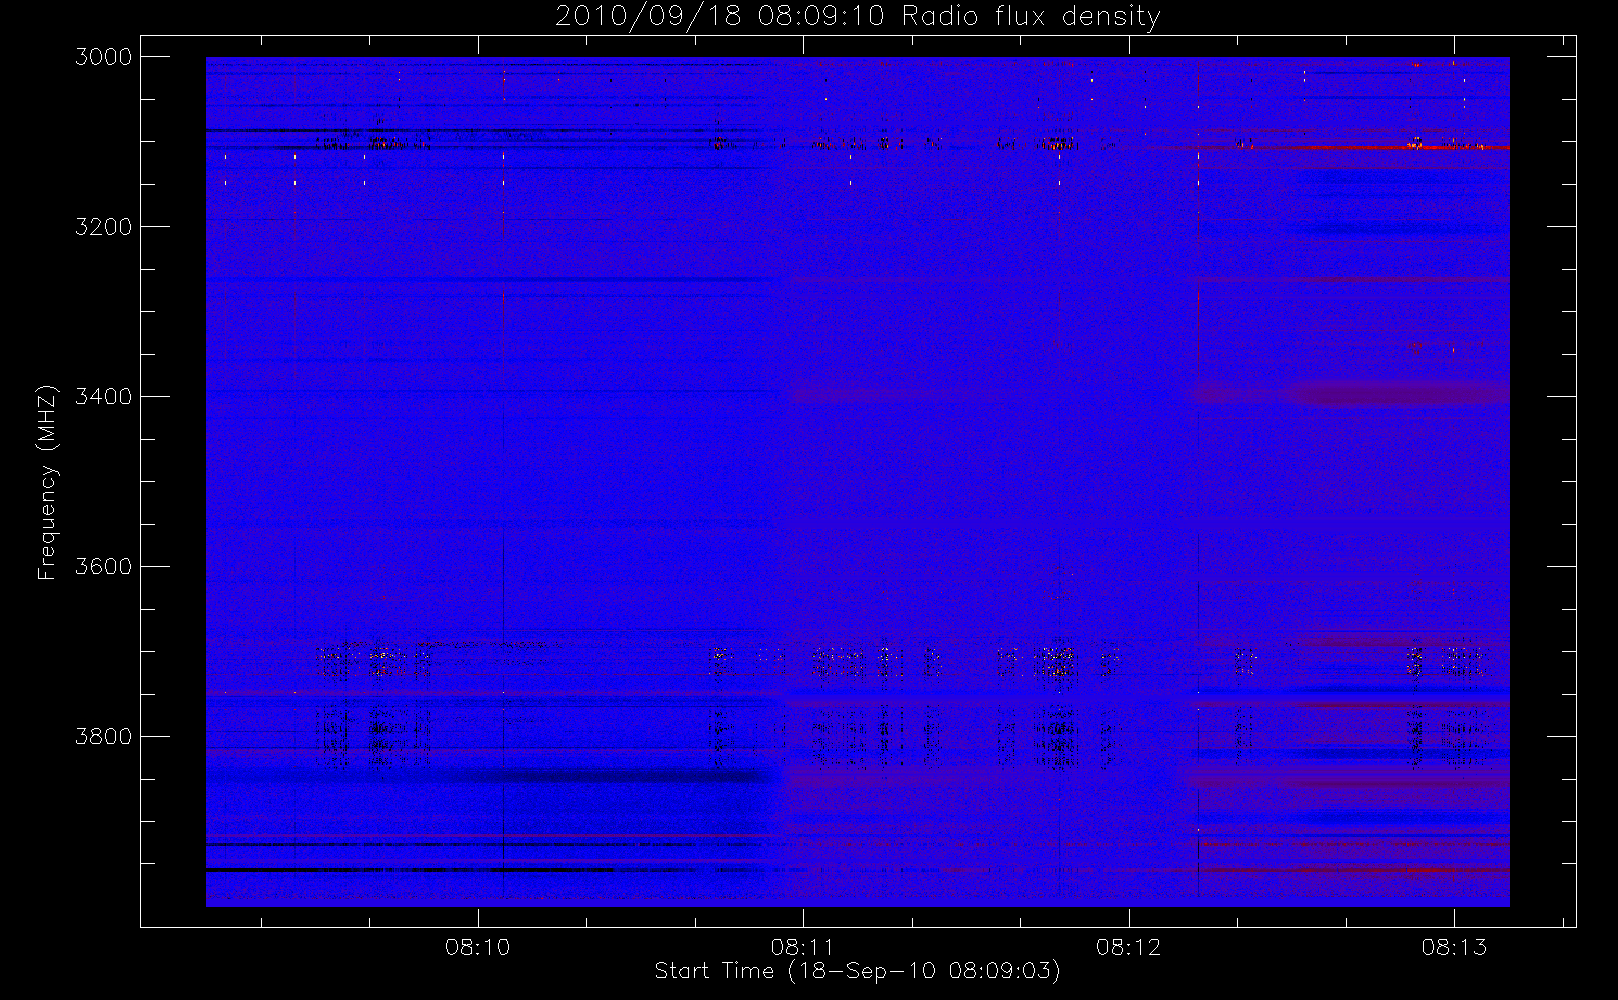Click the 3800 frequency tick label
Screen dimensions: 1618x1000
[x=104, y=737]
